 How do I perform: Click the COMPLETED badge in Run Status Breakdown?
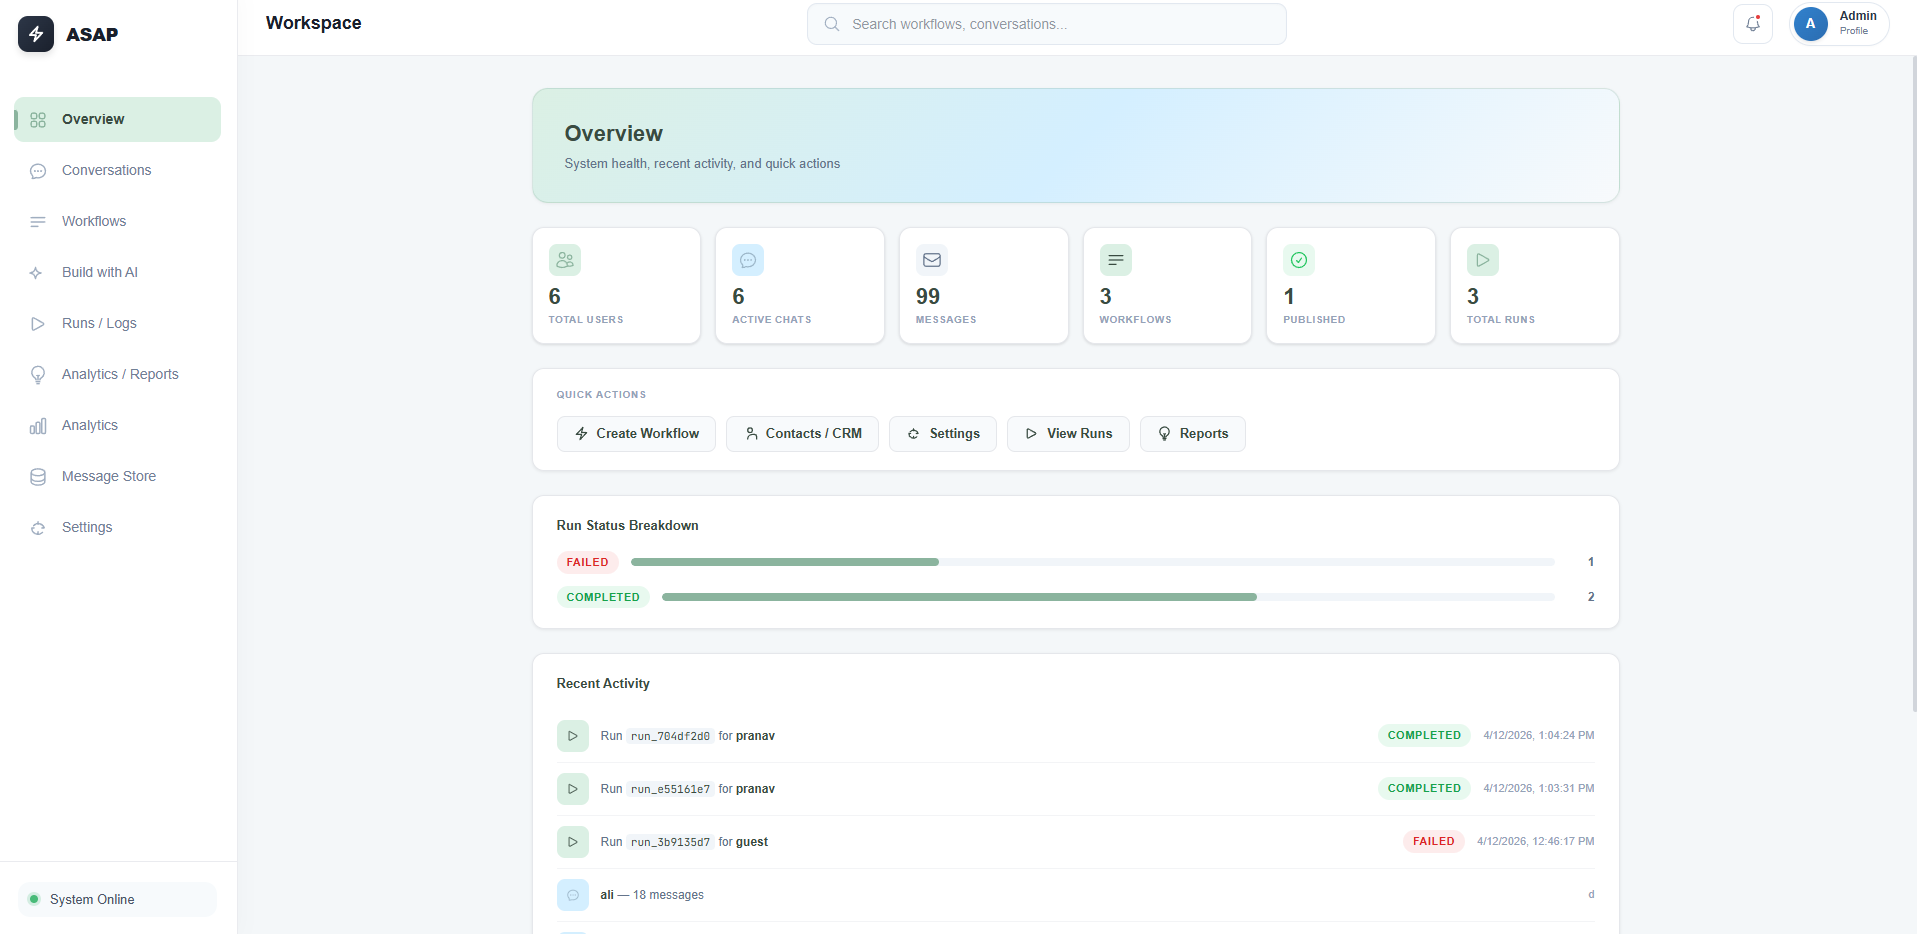tap(603, 597)
